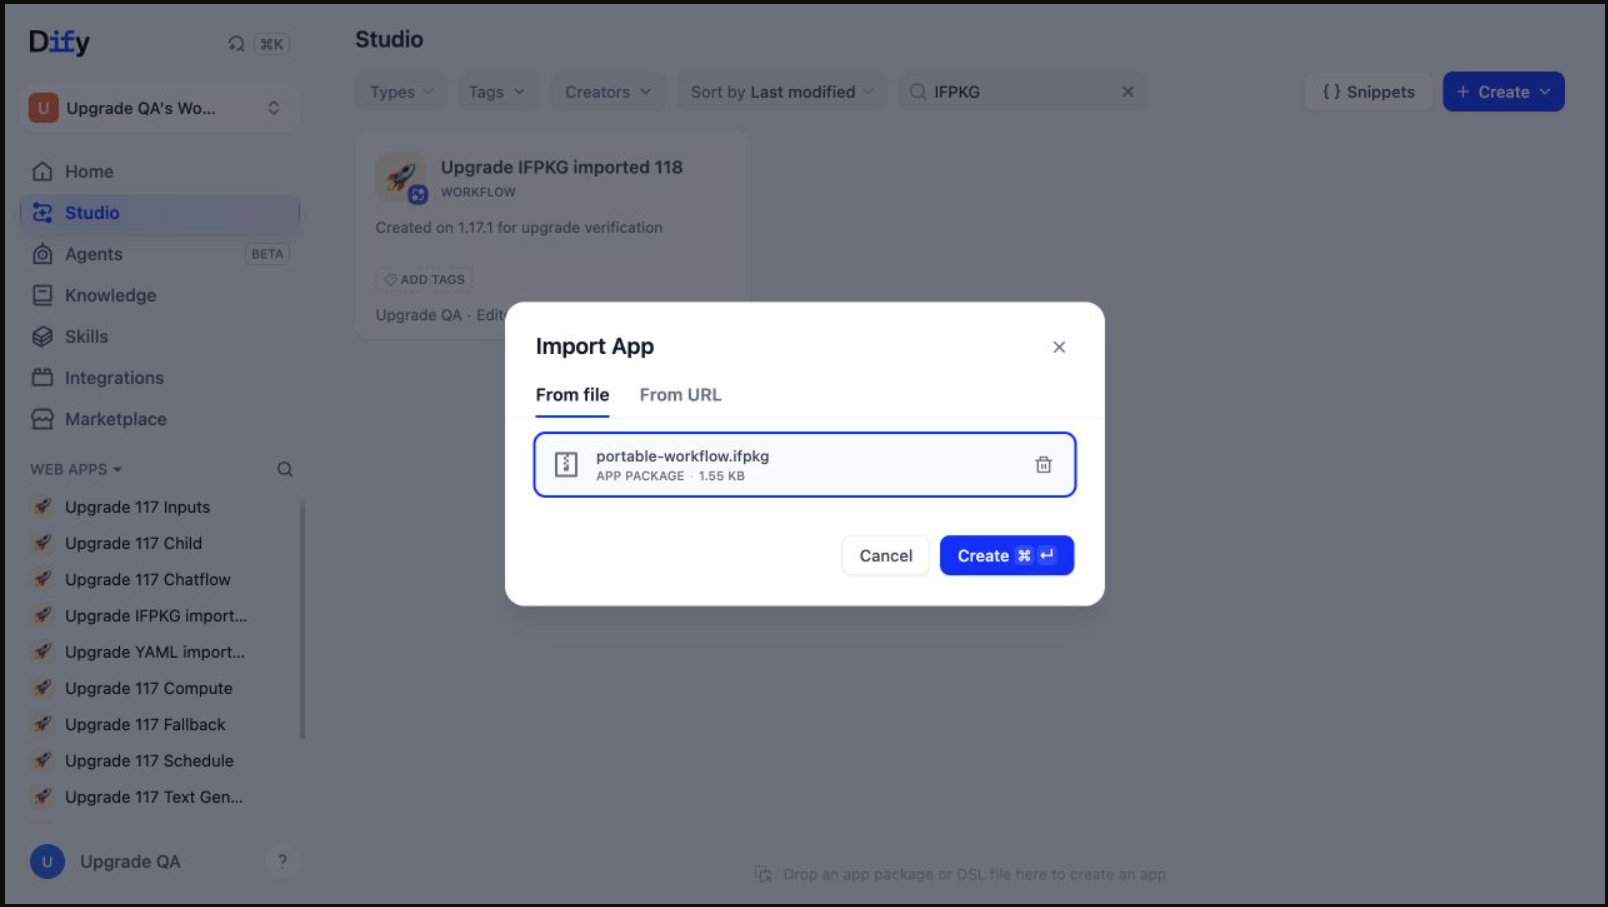Open Studio in the sidebar

pos(160,213)
